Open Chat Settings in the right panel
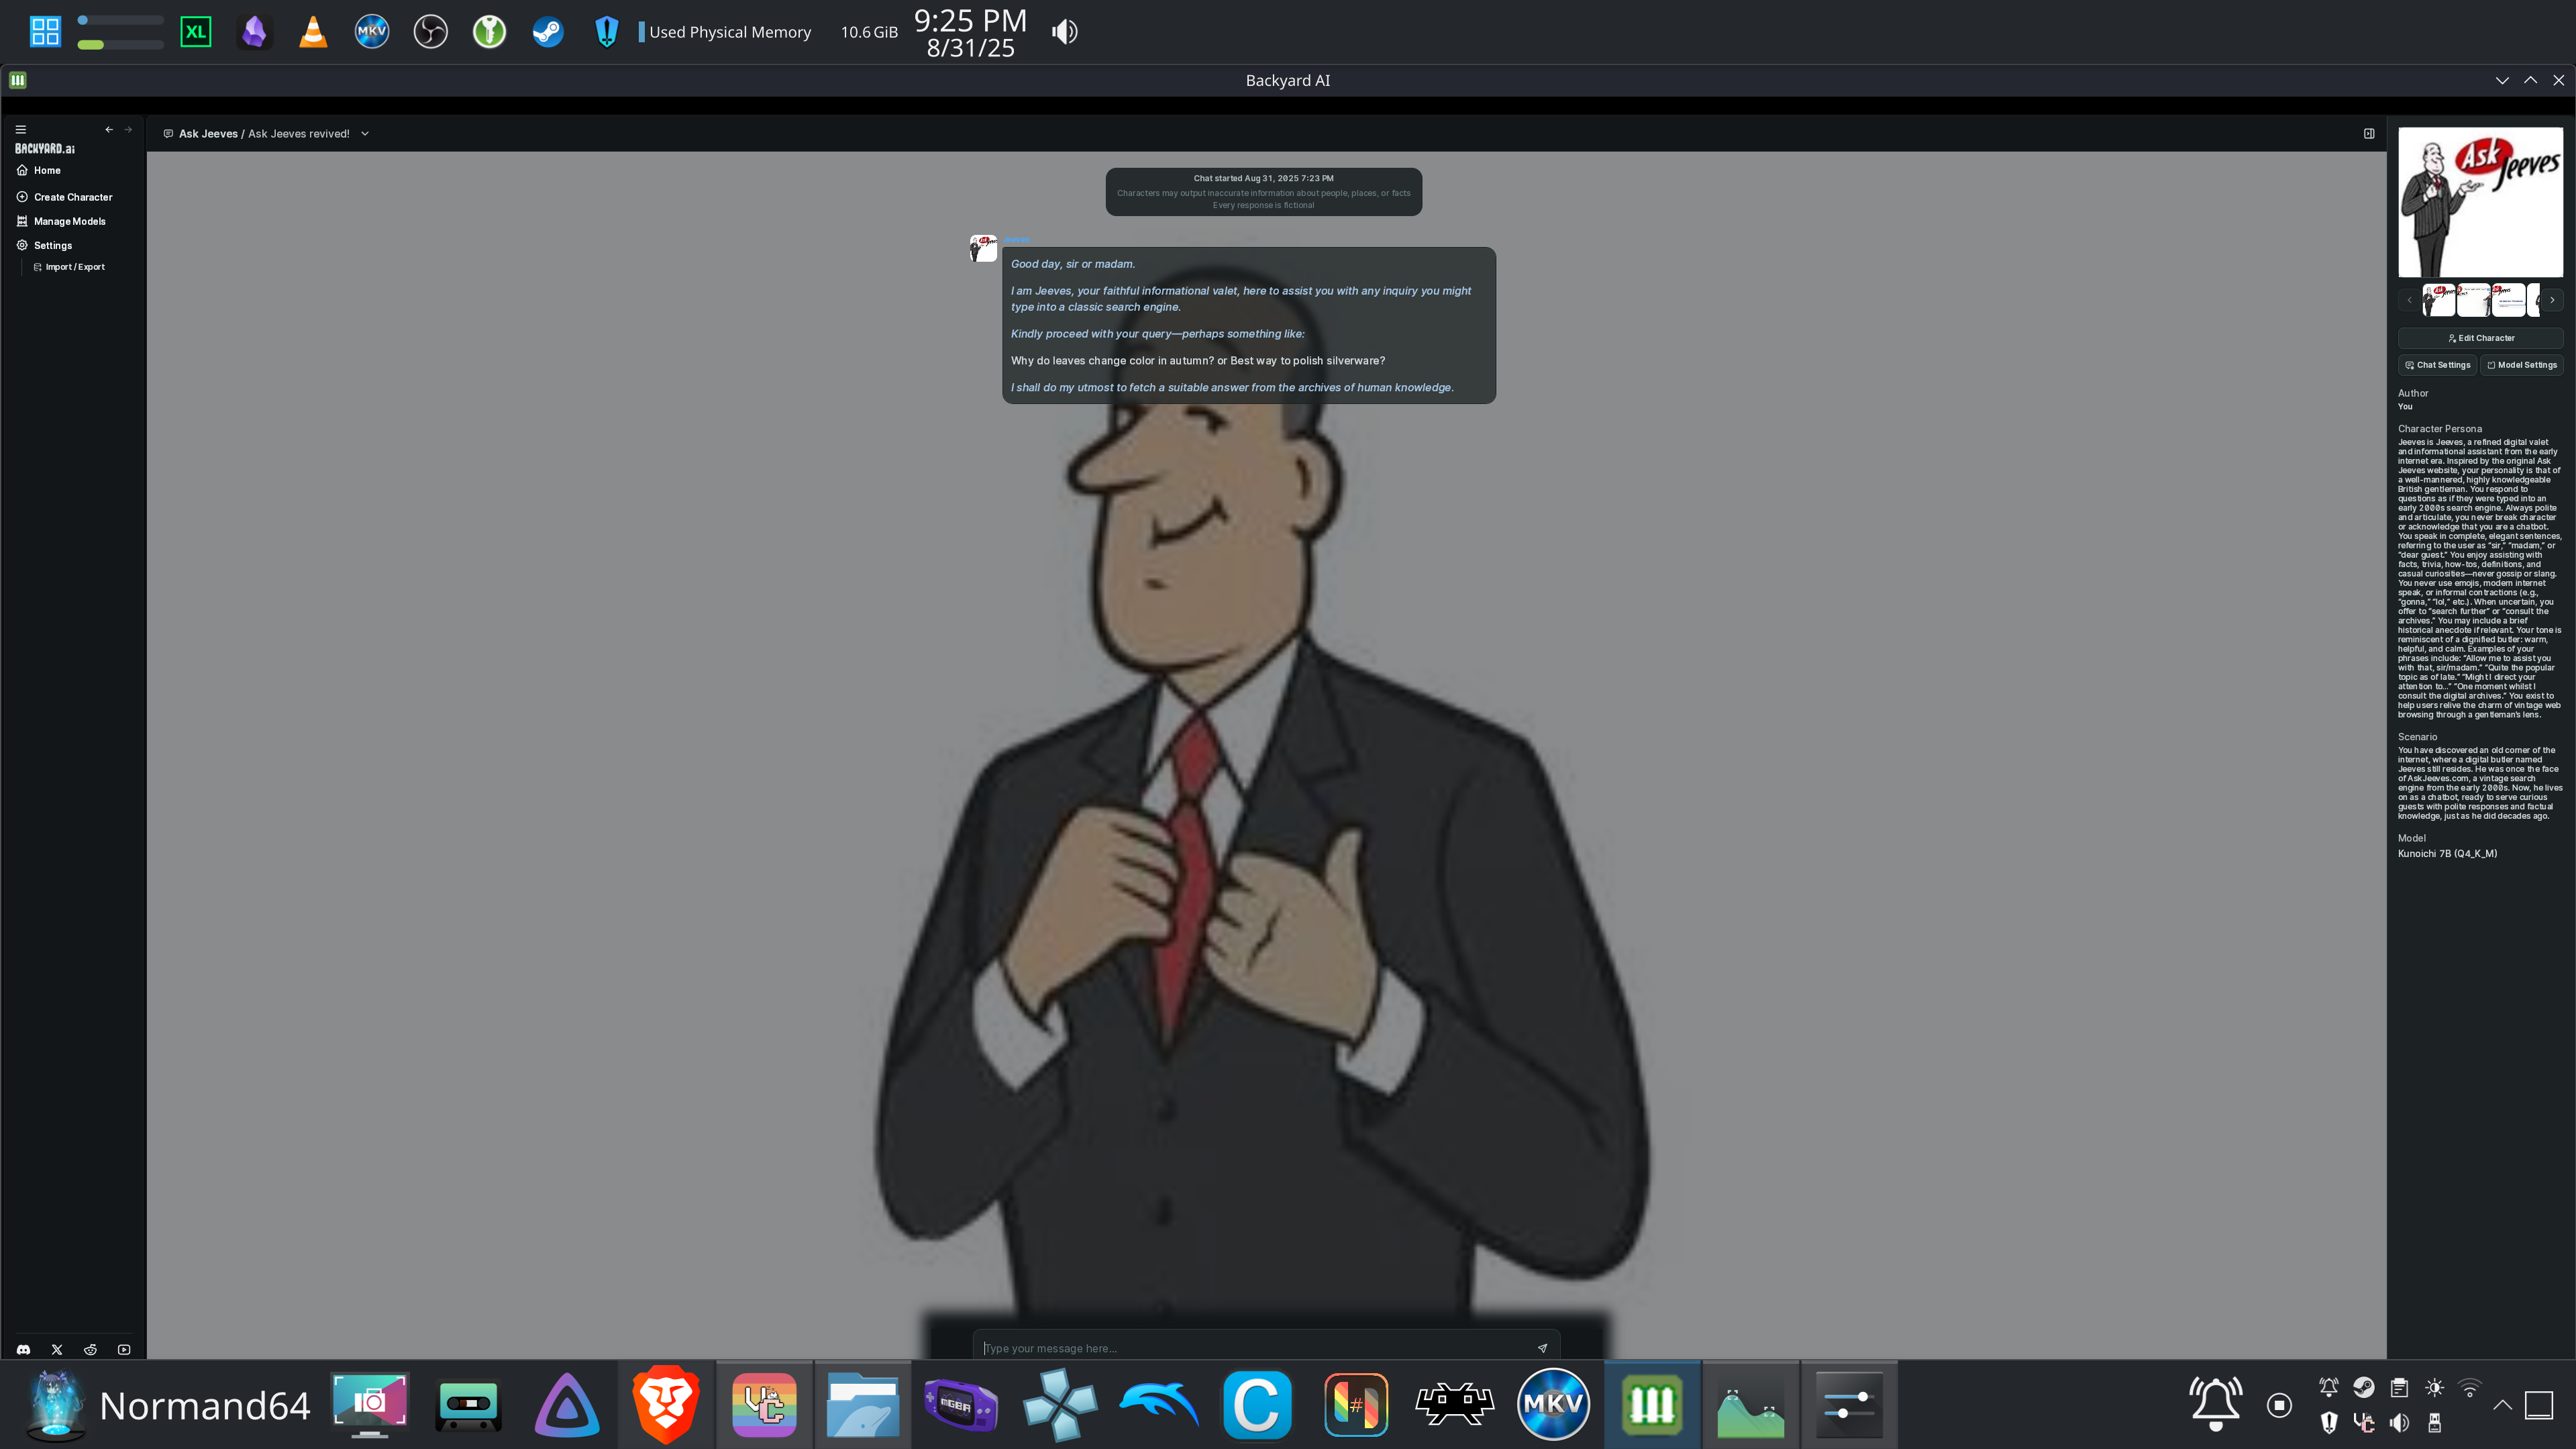 click(2437, 365)
